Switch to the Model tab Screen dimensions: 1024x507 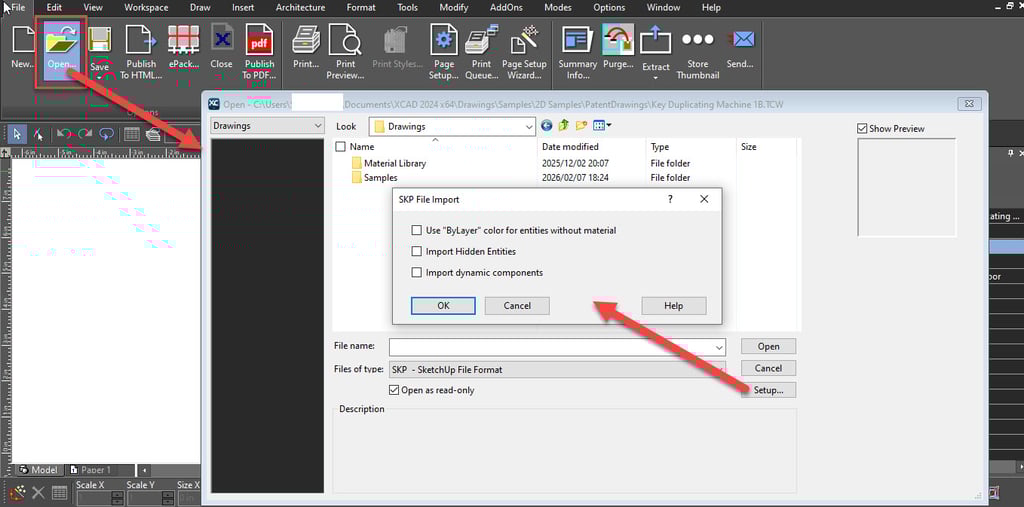point(39,470)
